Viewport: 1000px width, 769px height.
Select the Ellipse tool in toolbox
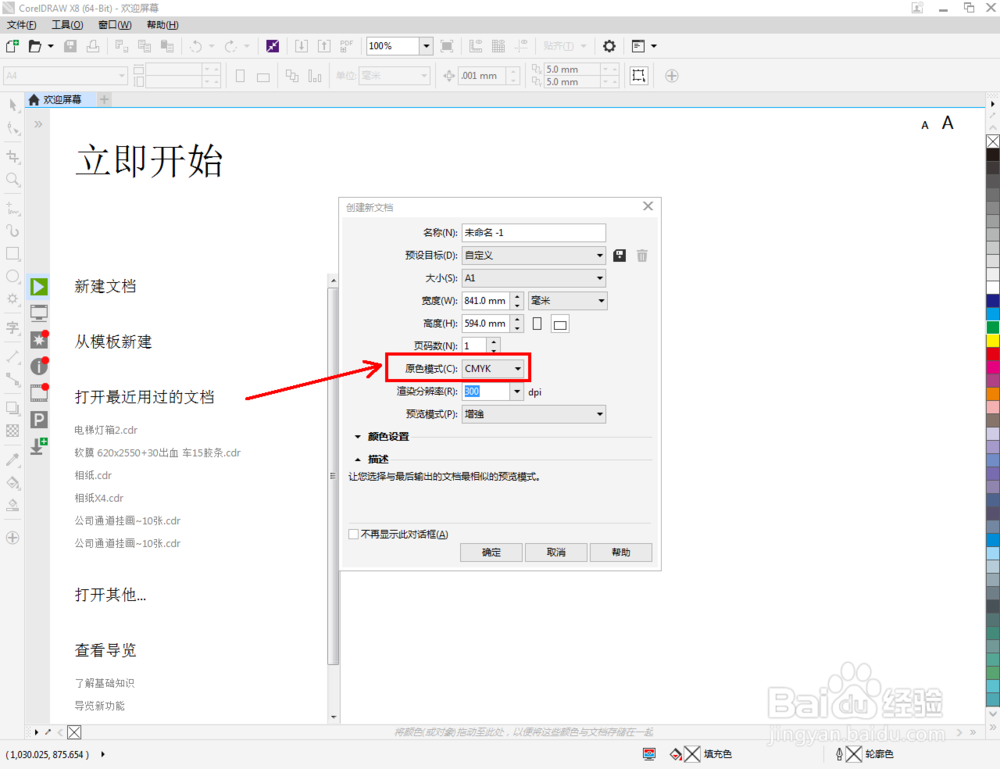pos(13,276)
